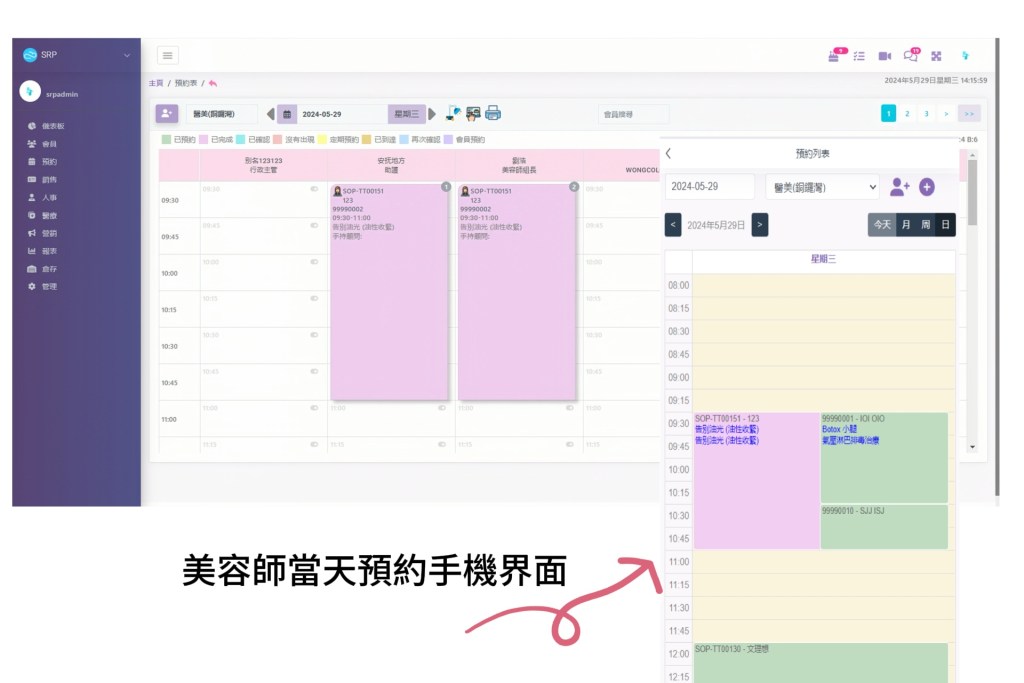Screen dimensions: 1024x683
Task: Click the hamburger menu button
Action: coord(167,56)
